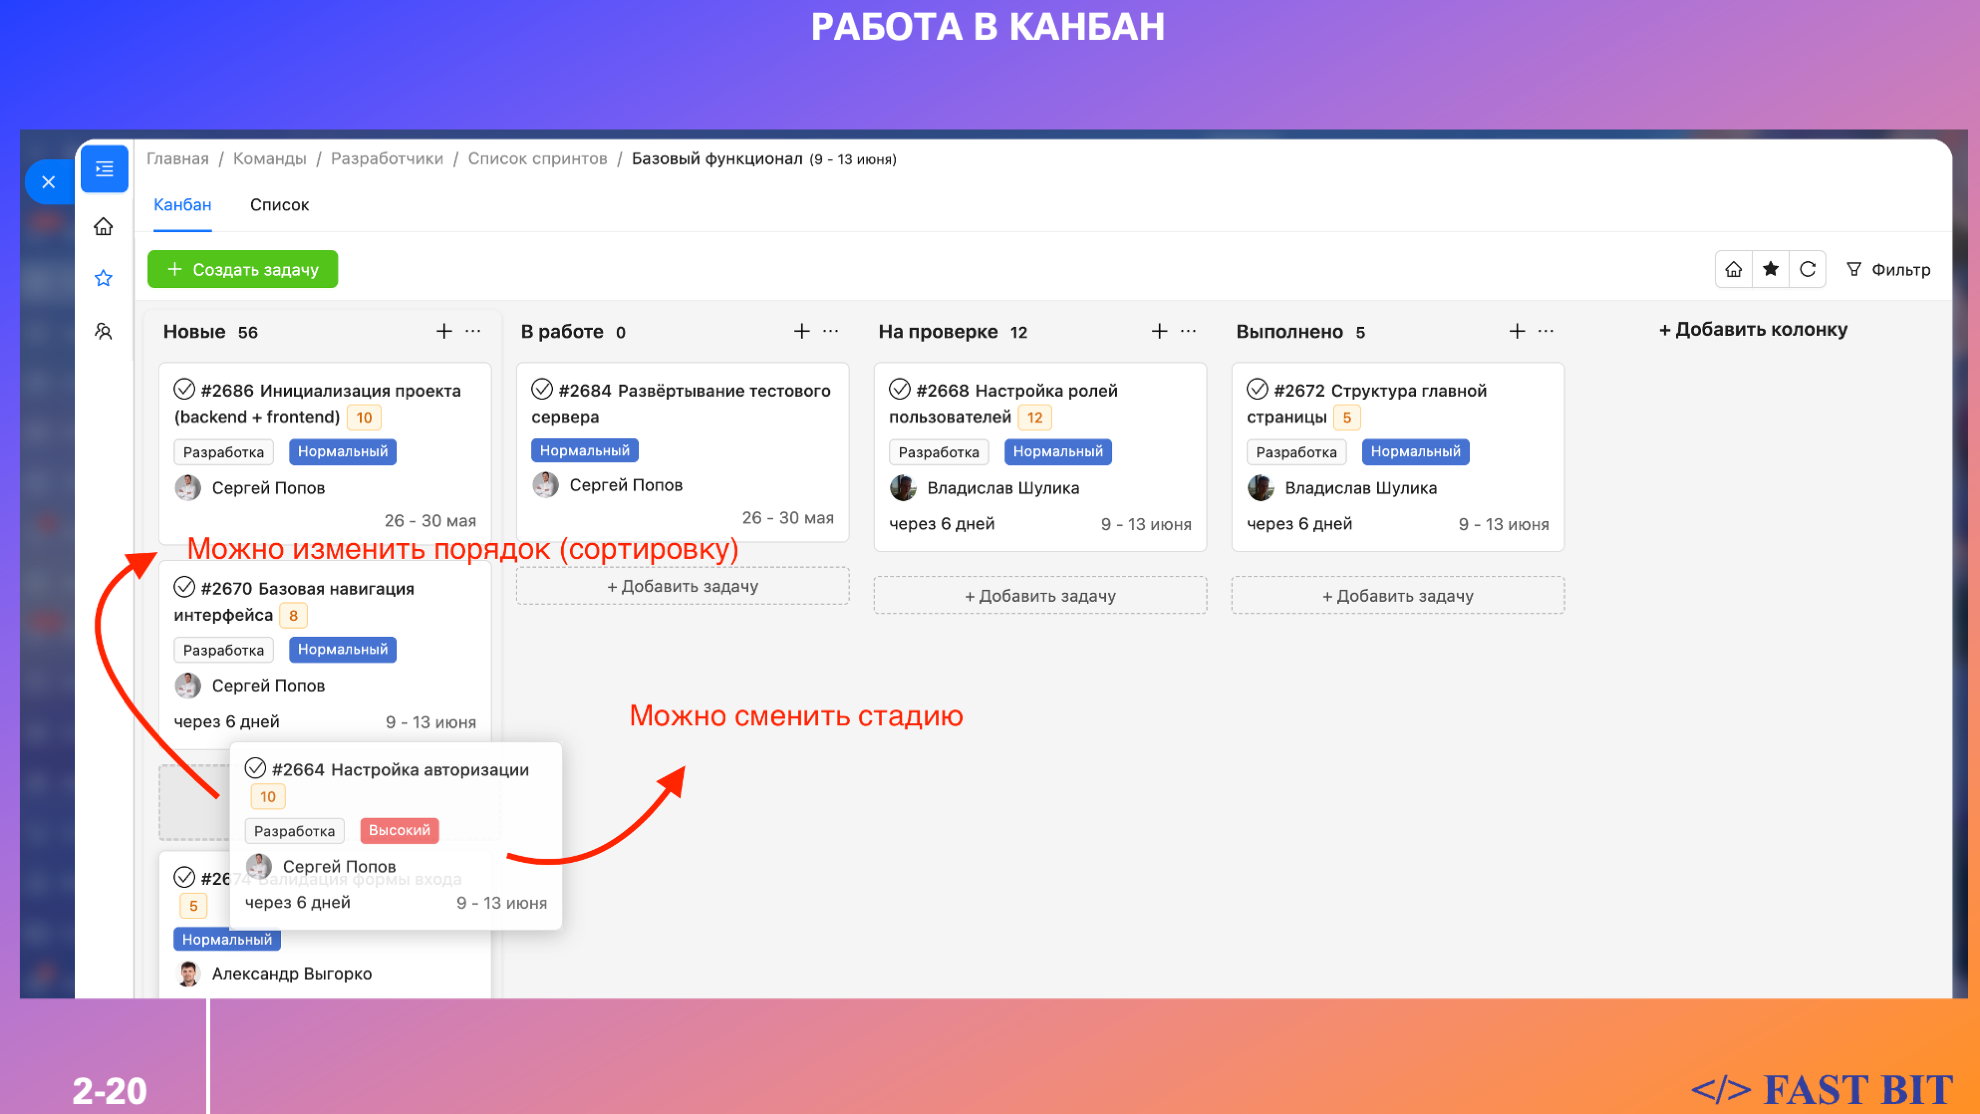Click Добавить задачу under В работе
1980x1114 pixels.
683,586
